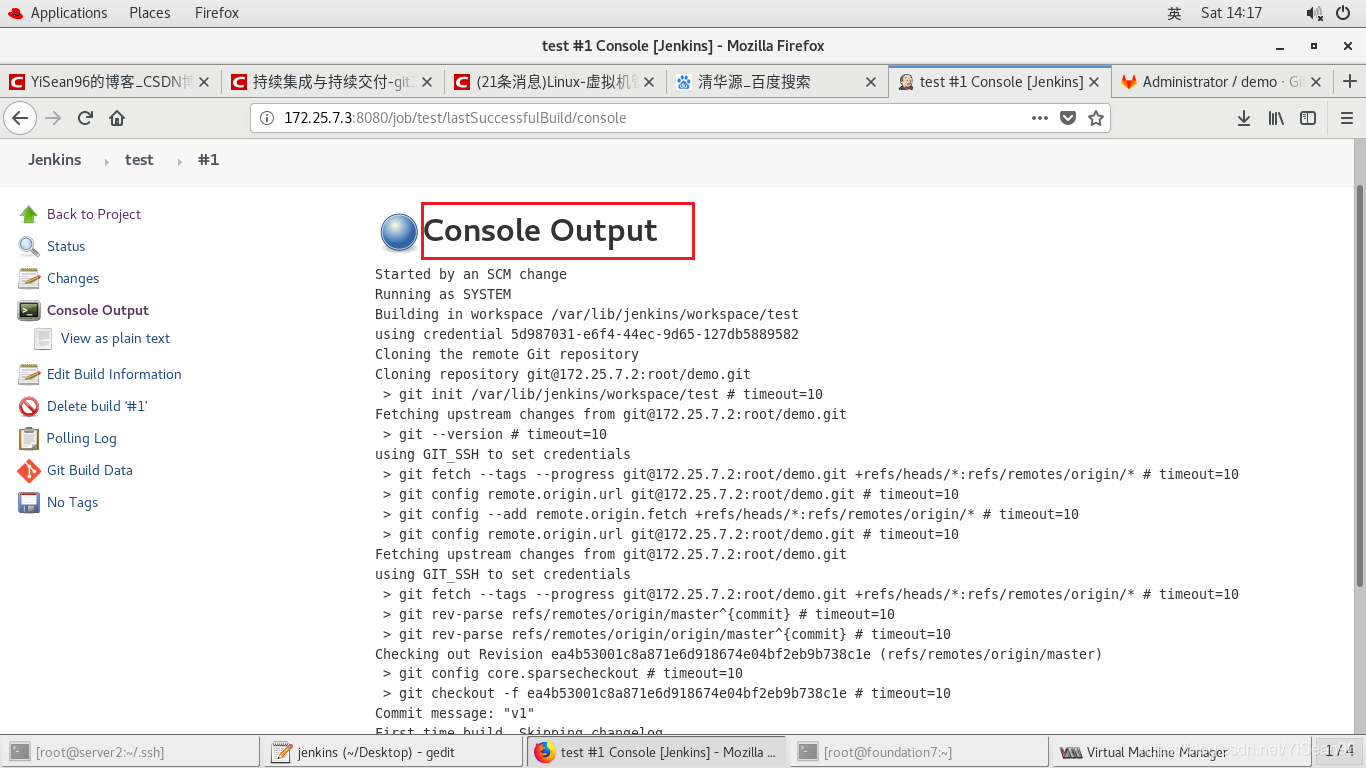Image resolution: width=1366 pixels, height=768 pixels.
Task: Click the #1 breadcrumb link
Action: click(x=208, y=160)
